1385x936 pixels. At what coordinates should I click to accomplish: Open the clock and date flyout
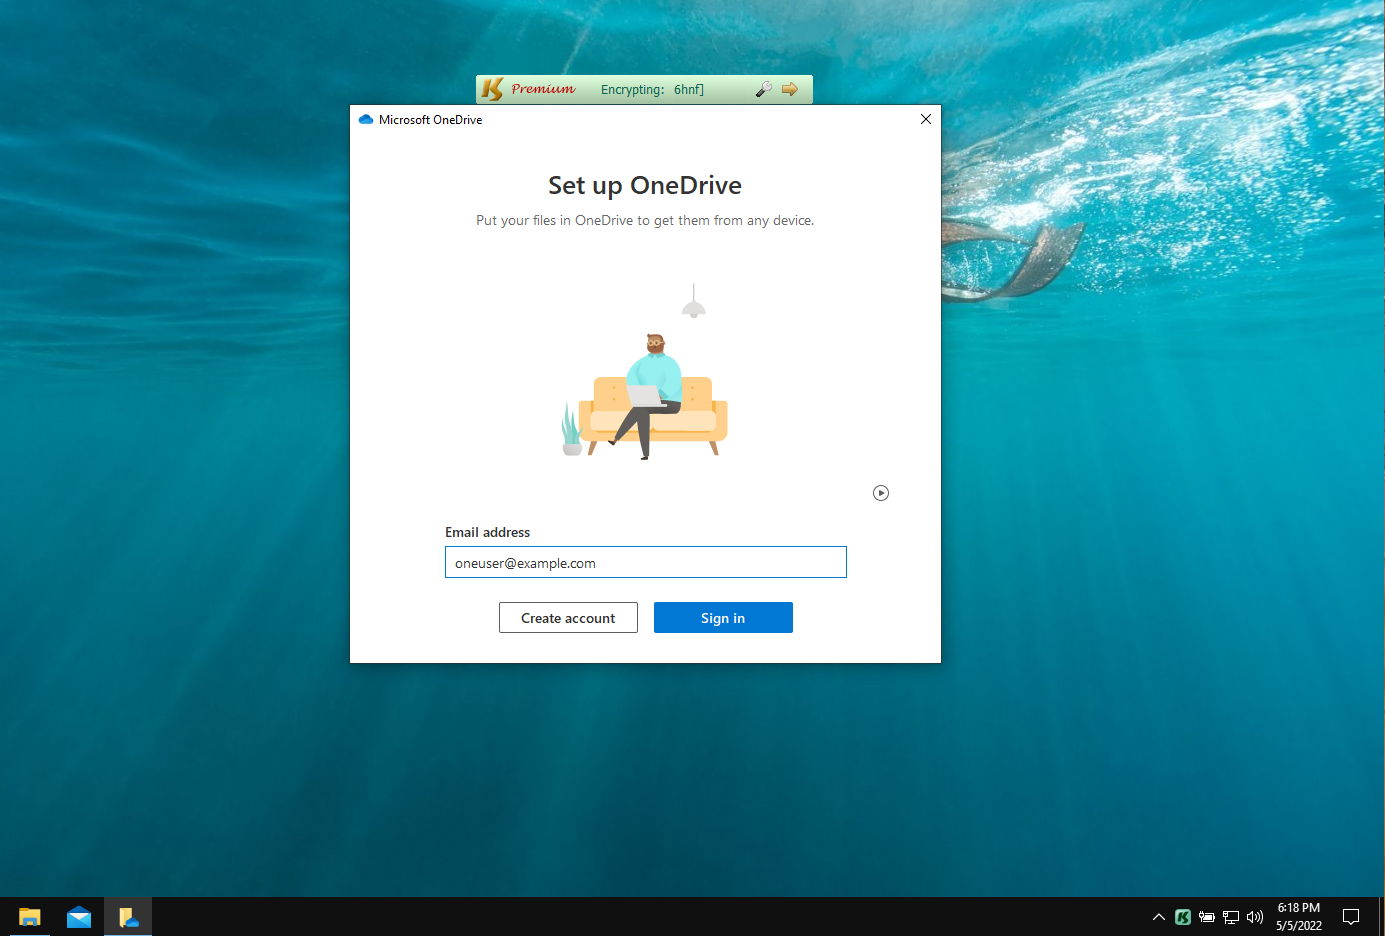[1298, 917]
